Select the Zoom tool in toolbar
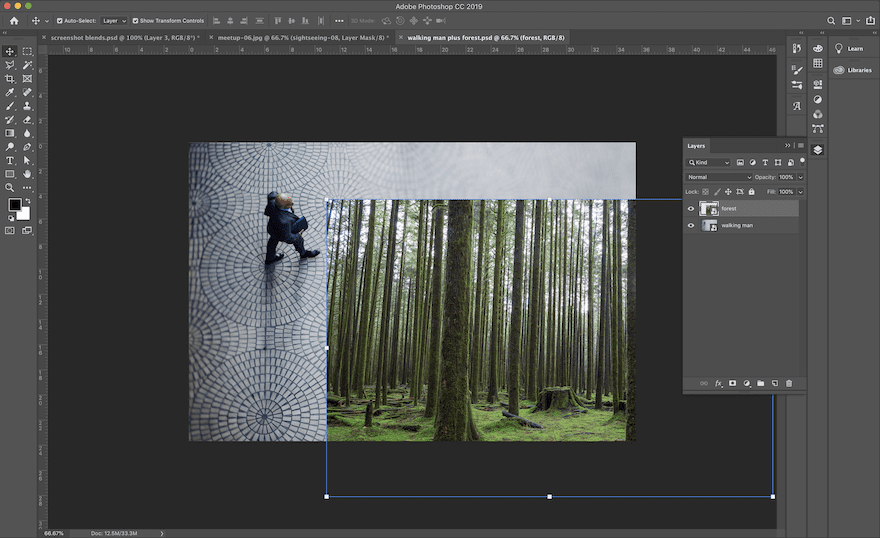This screenshot has height=538, width=880. pos(10,187)
